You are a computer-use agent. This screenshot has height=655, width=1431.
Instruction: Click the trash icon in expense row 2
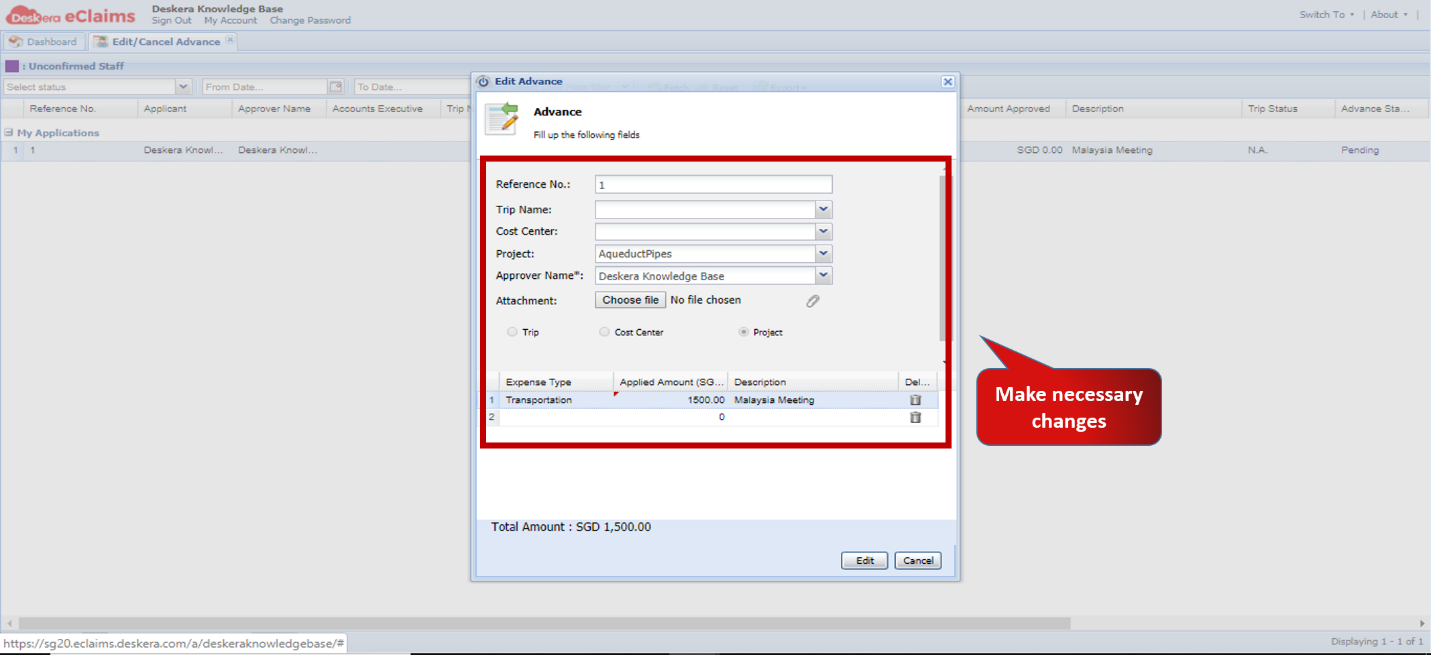click(915, 417)
